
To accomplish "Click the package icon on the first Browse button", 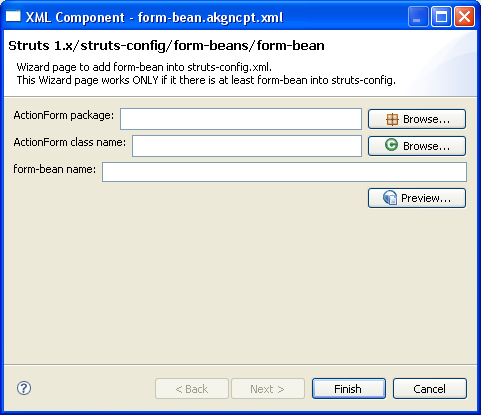I will click(392, 119).
